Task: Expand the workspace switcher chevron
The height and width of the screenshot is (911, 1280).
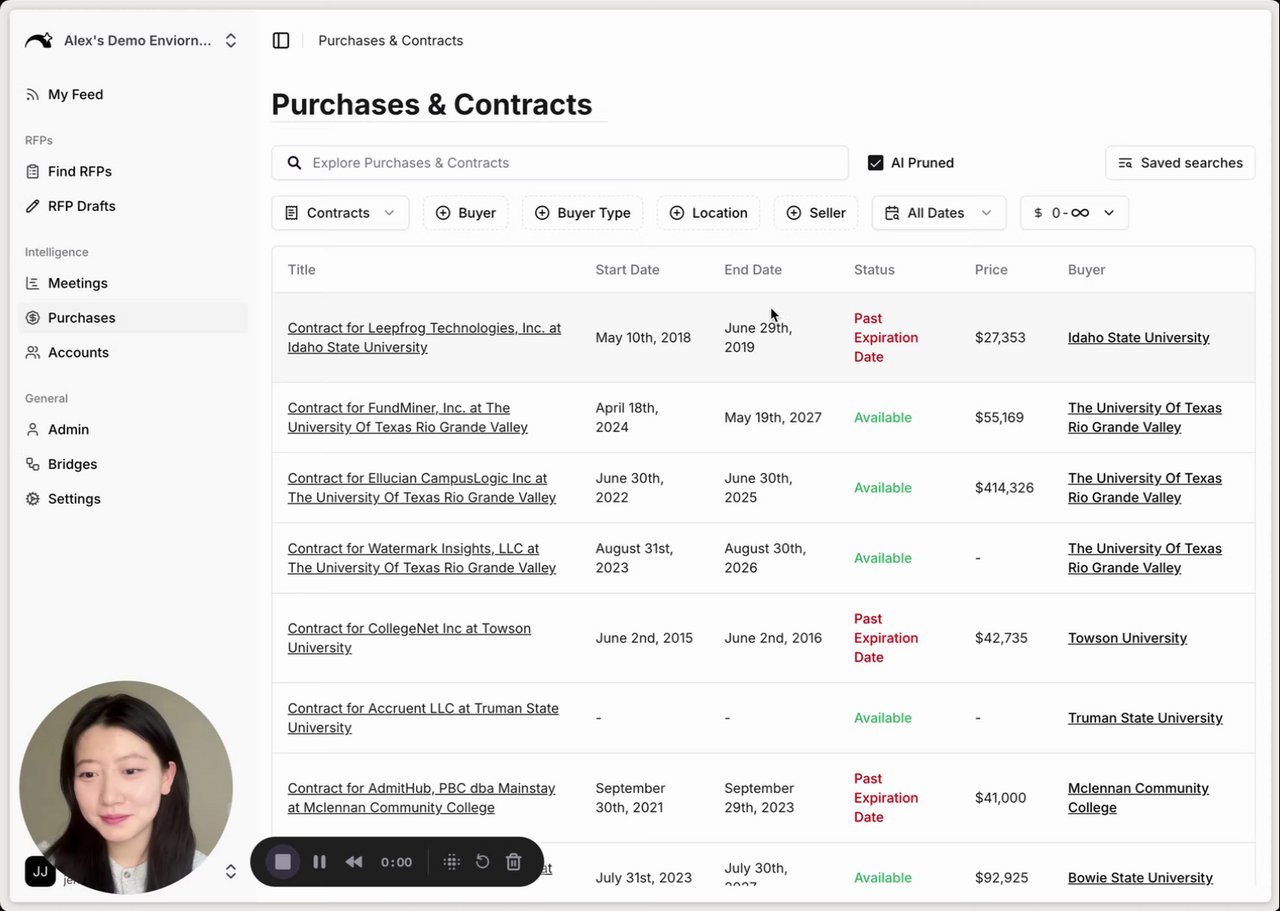Action: [x=231, y=41]
